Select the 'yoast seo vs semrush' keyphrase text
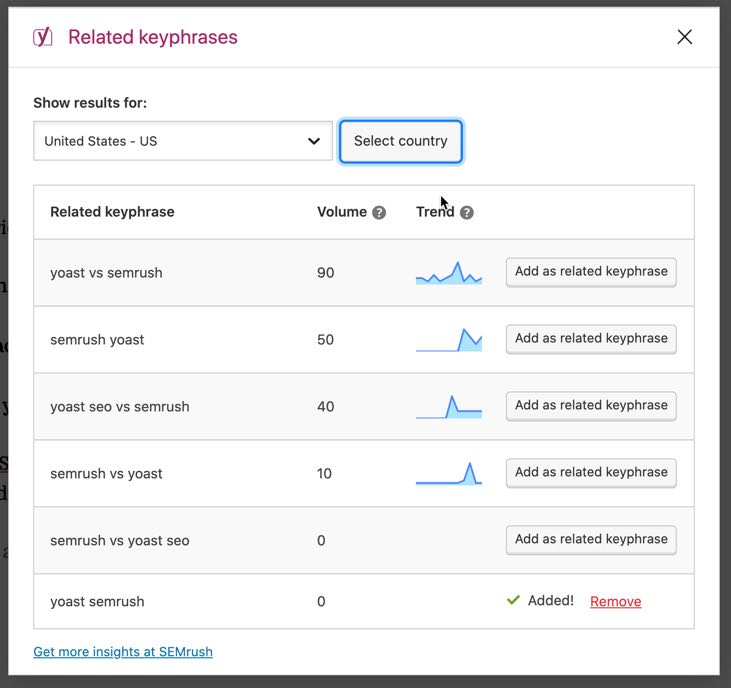This screenshot has height=688, width=731. coord(120,406)
